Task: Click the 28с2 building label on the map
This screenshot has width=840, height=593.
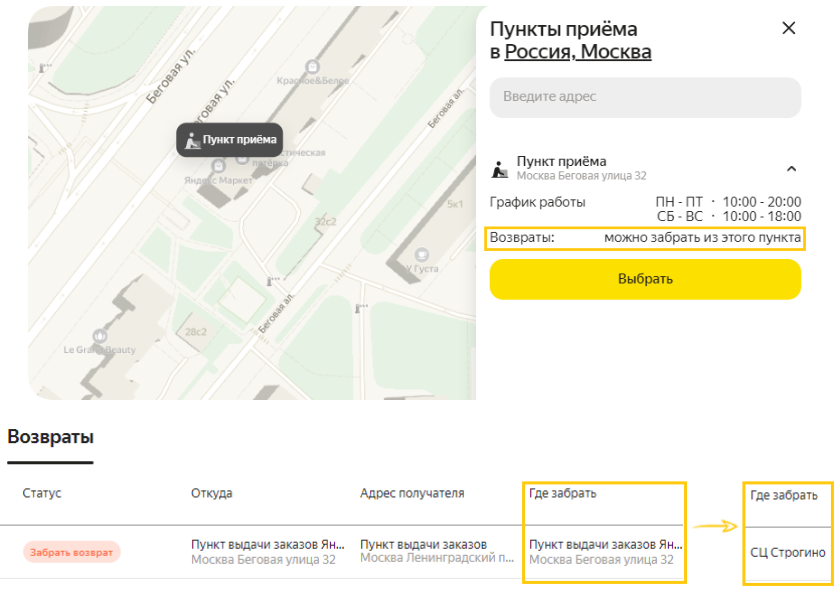Action: [196, 332]
